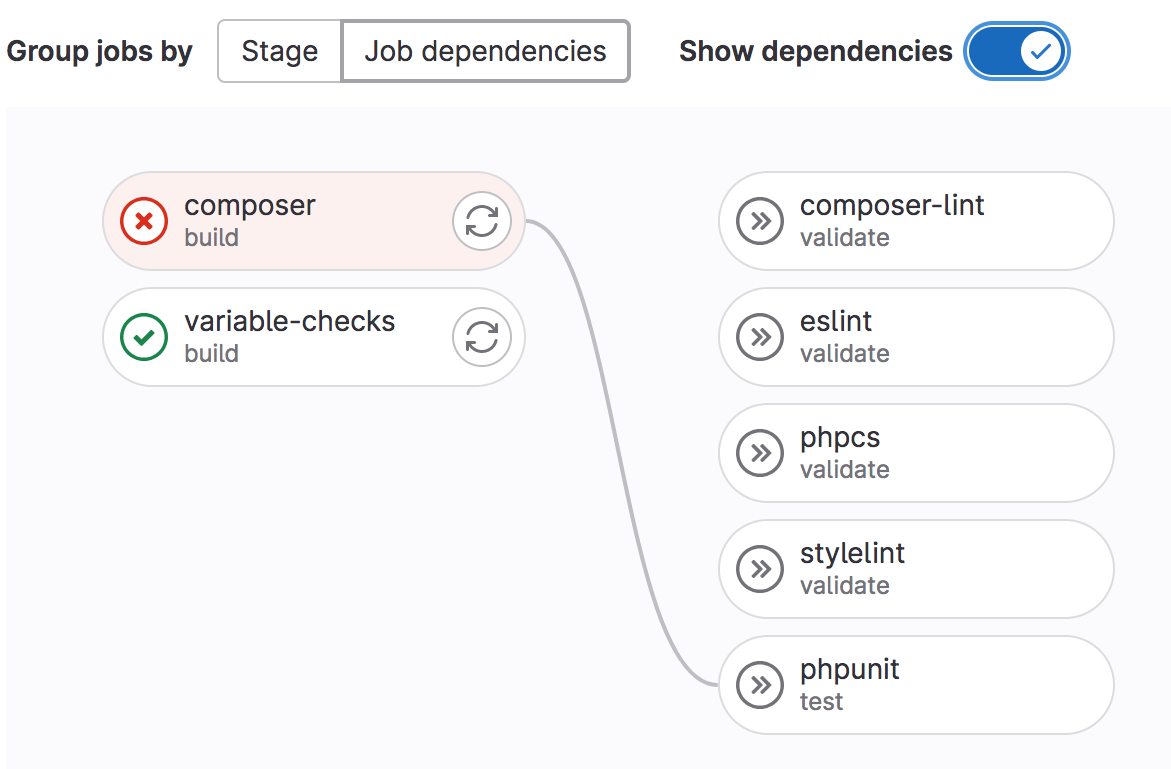Open the stylelint validate job
The width and height of the screenshot is (1171, 769).
click(852, 554)
